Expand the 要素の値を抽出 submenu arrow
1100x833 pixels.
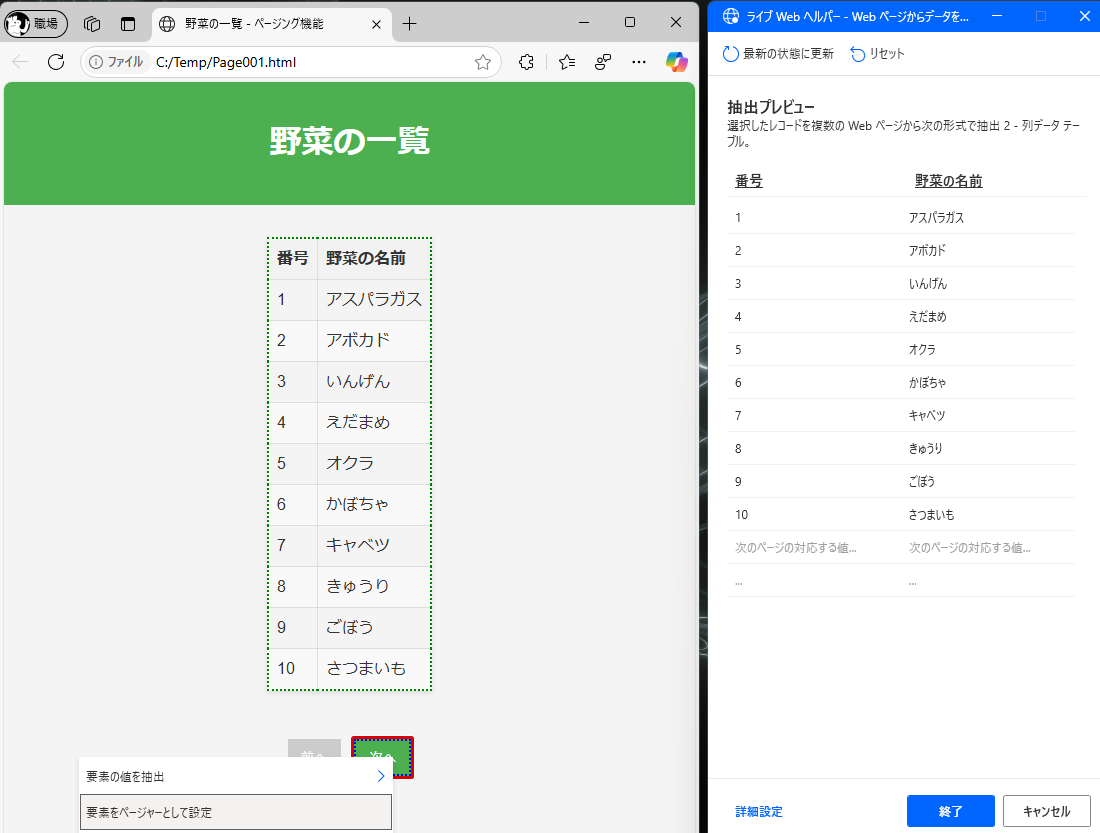(381, 776)
